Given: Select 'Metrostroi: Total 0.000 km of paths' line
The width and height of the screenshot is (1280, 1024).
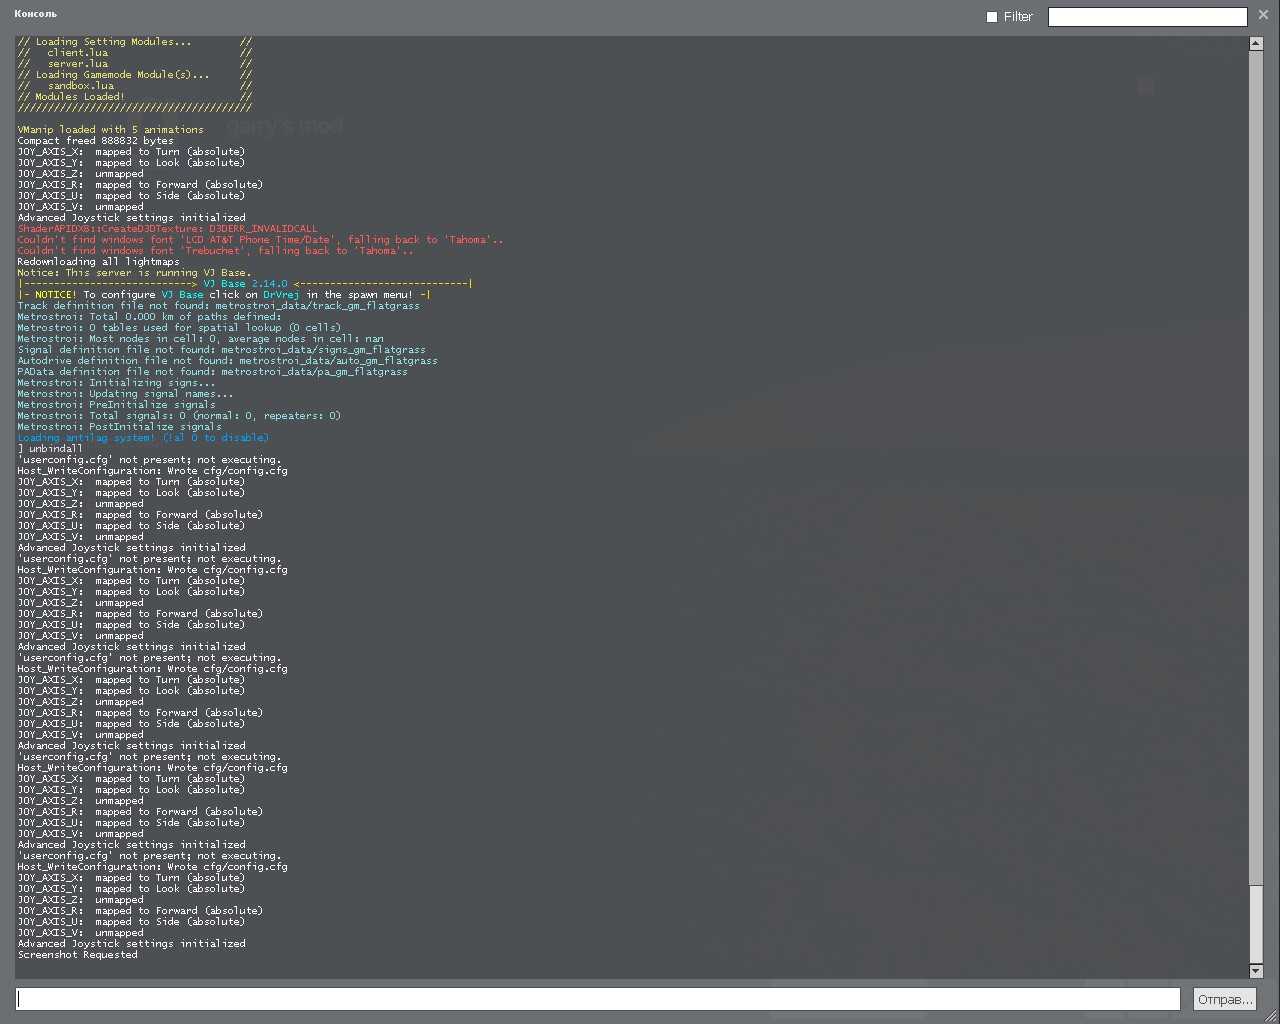Looking at the screenshot, I should tap(149, 317).
